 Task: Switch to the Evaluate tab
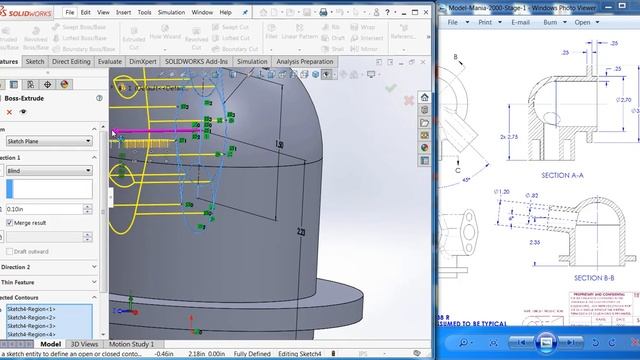tap(109, 62)
